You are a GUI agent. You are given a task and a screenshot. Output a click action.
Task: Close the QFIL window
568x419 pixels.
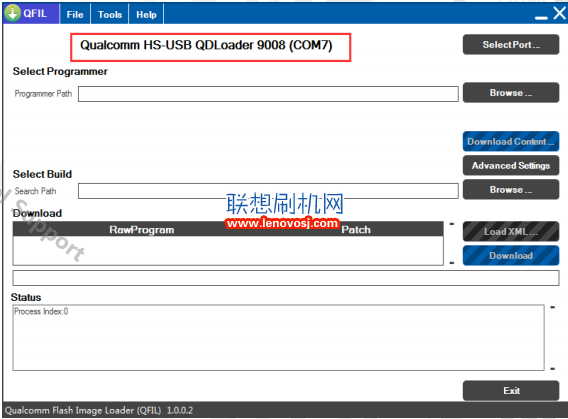click(x=560, y=13)
